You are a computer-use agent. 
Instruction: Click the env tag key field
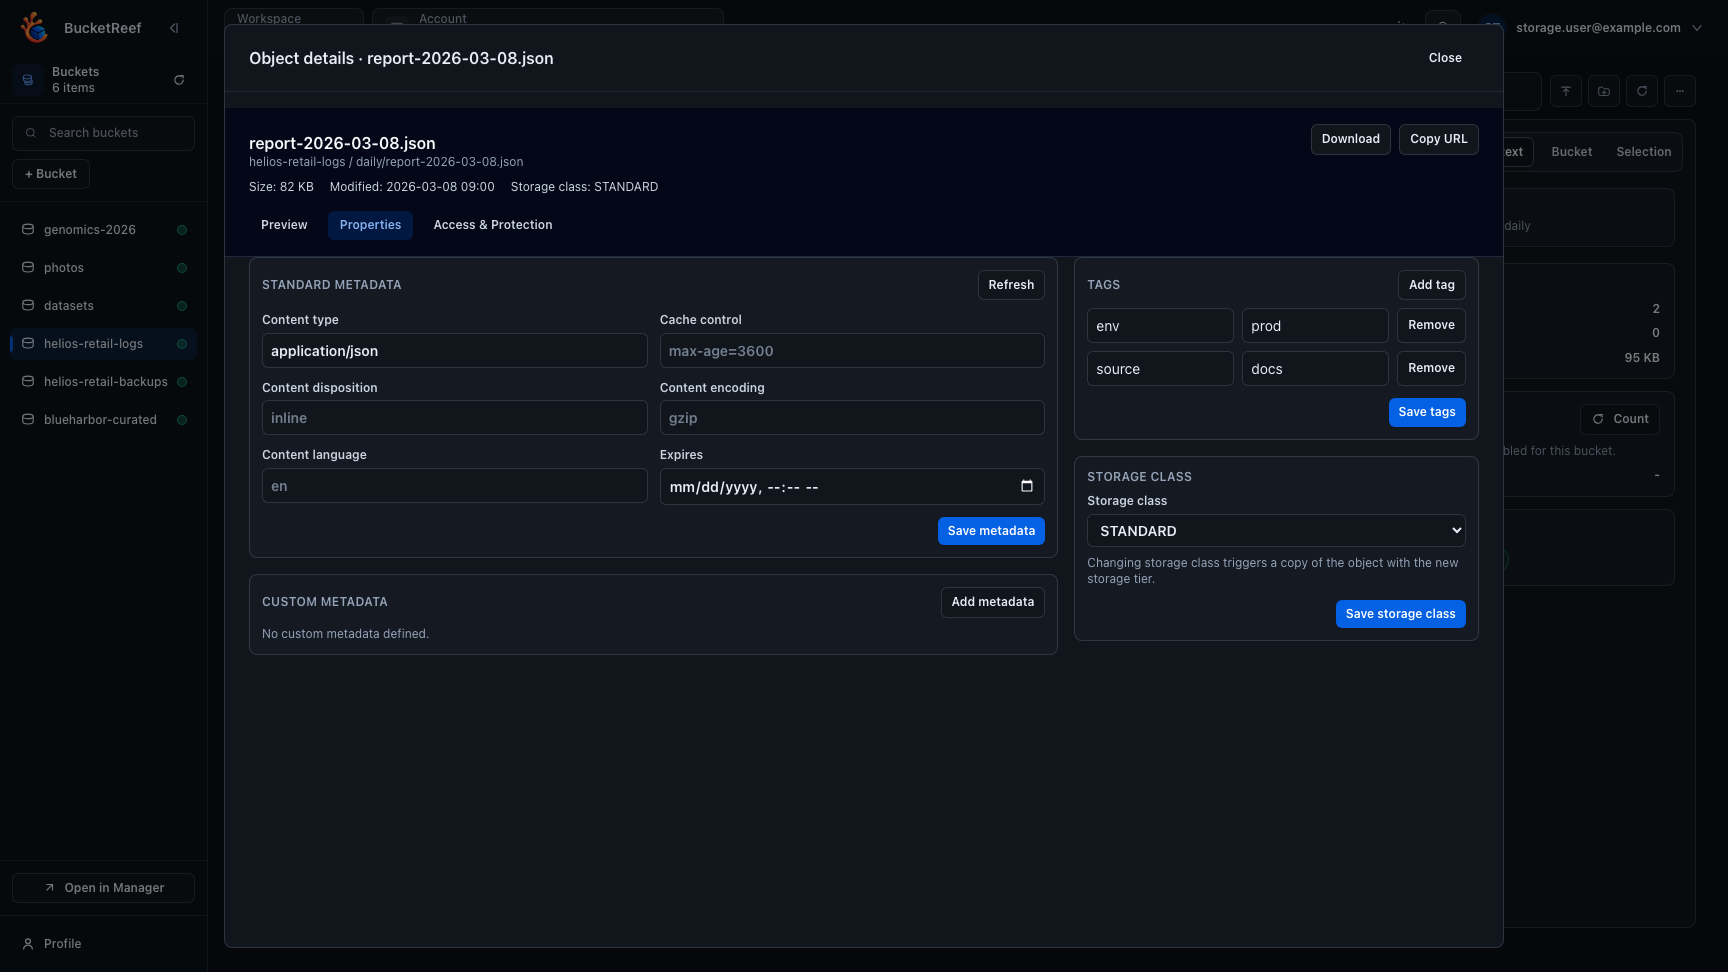pyautogui.click(x=1160, y=326)
